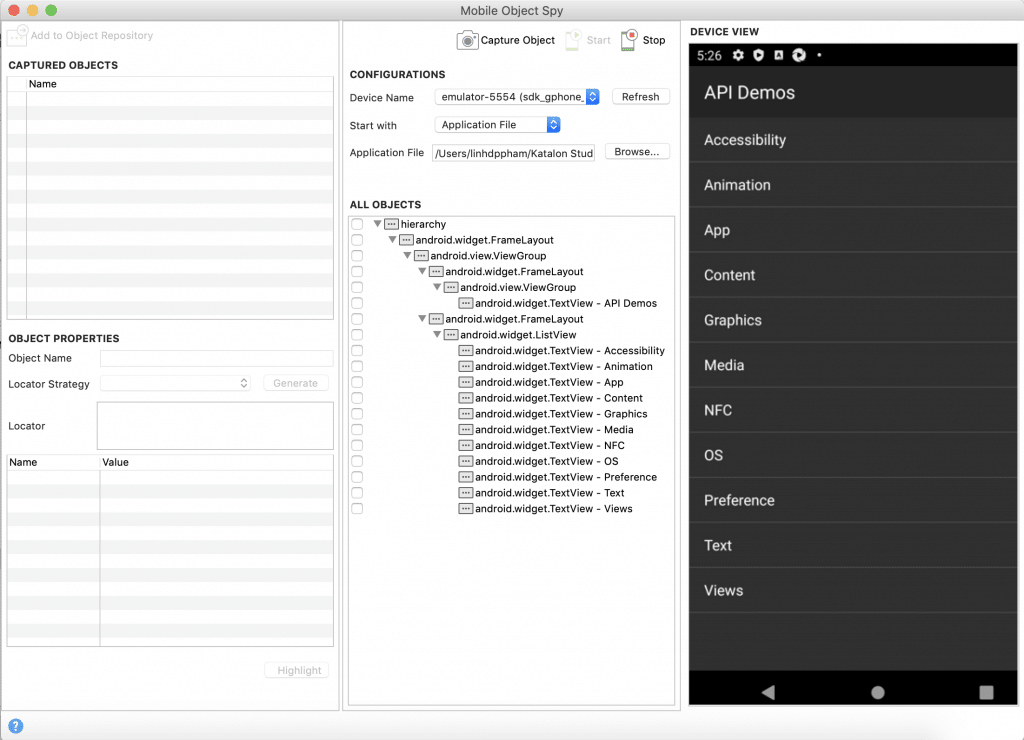Viewport: 1024px width, 740px height.
Task: Collapse the first android.view.ViewGroup node
Action: click(408, 255)
